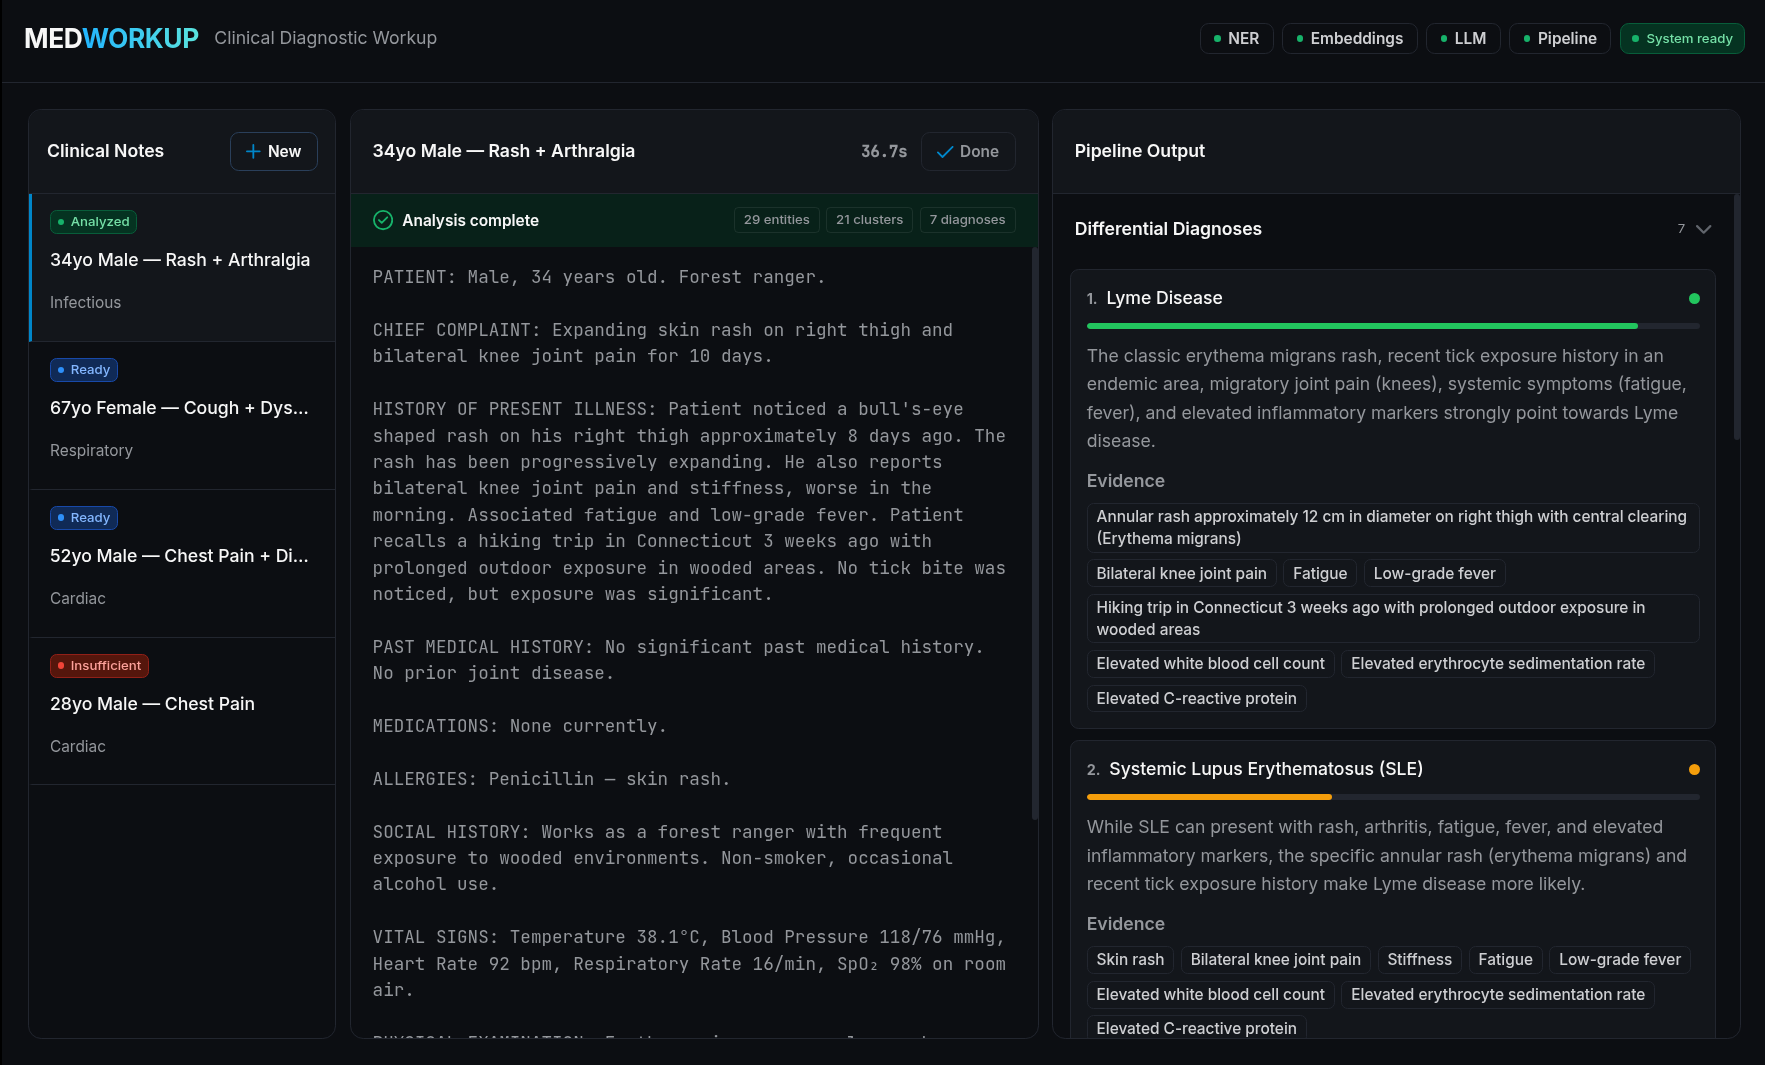The height and width of the screenshot is (1065, 1765).
Task: Click the Pipeline Output heading
Action: pyautogui.click(x=1139, y=151)
